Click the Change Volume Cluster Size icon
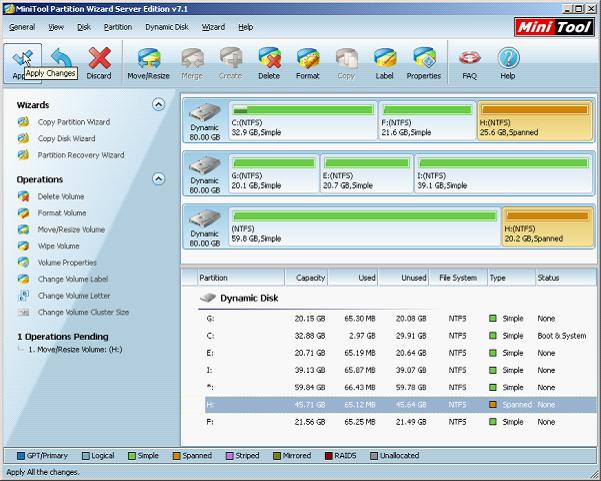Image resolution: width=601 pixels, height=481 pixels. (x=23, y=312)
